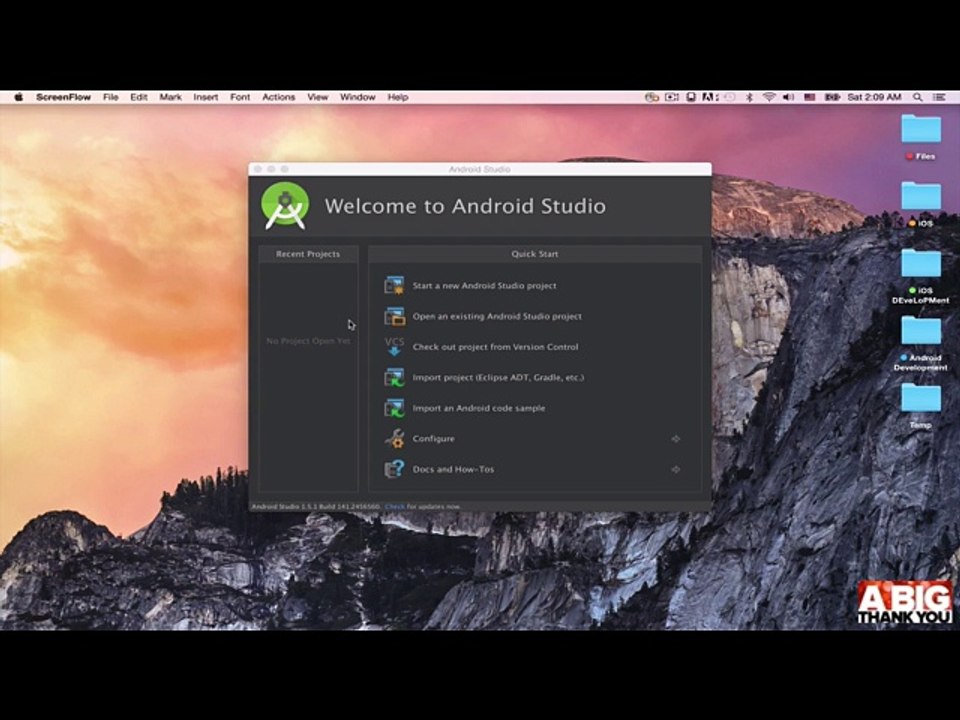Expand the Docs and How-Tos arrow
960x720 pixels.
click(x=675, y=470)
